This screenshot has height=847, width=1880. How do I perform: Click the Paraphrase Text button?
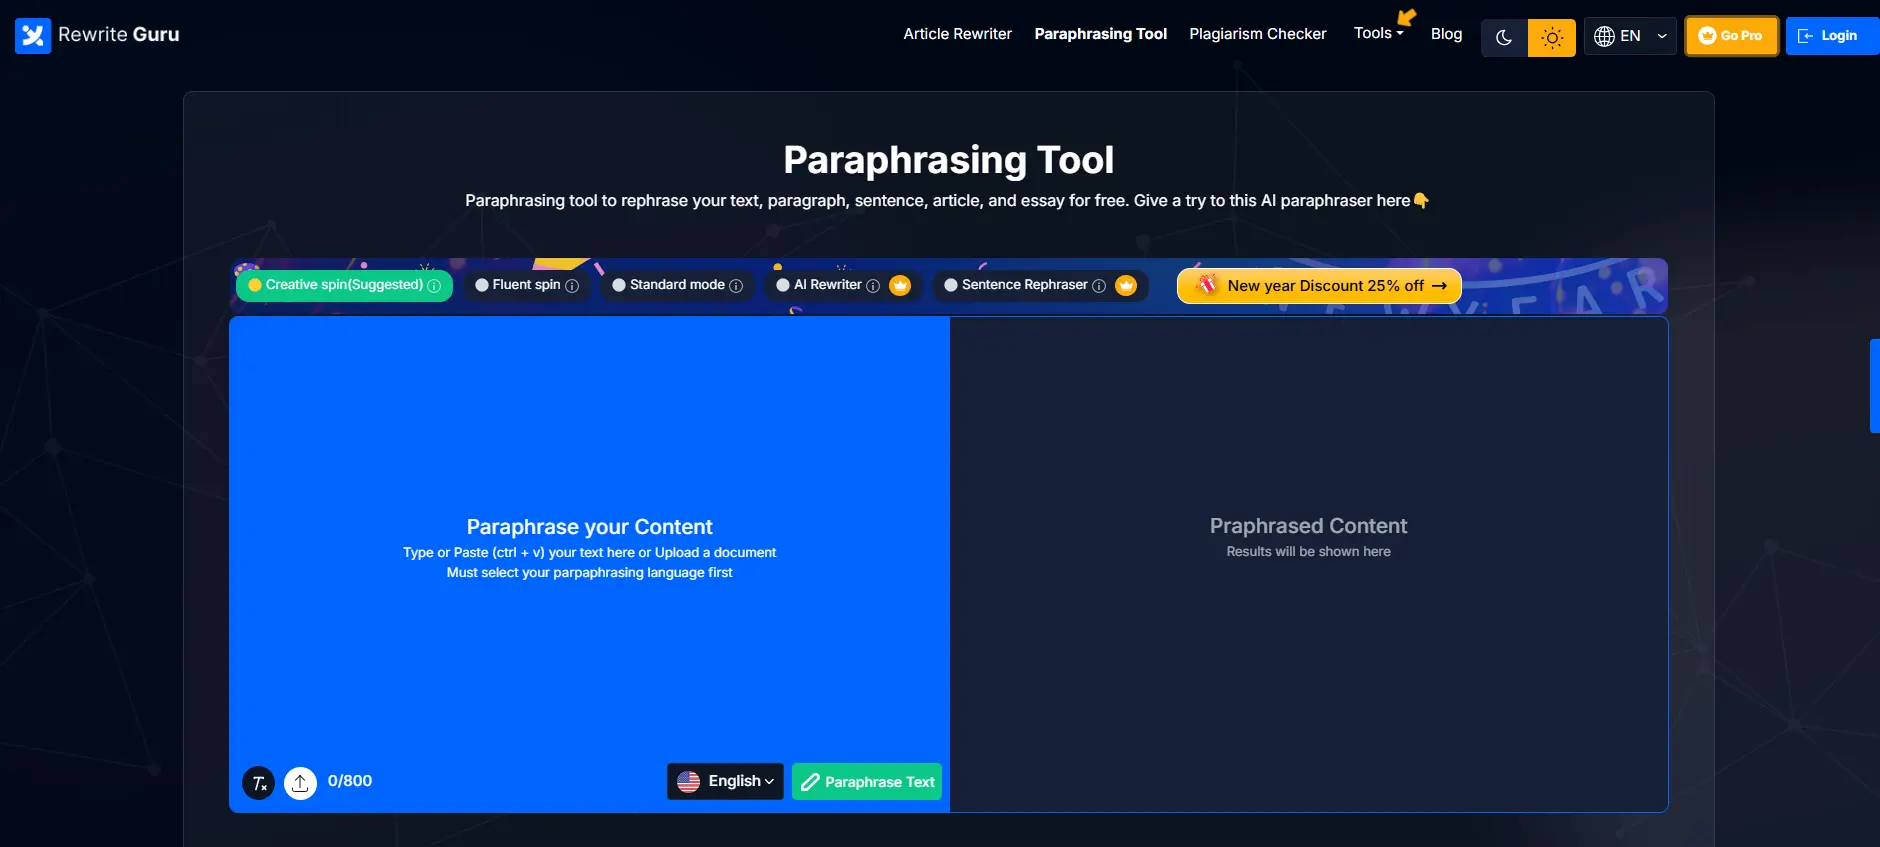867,782
